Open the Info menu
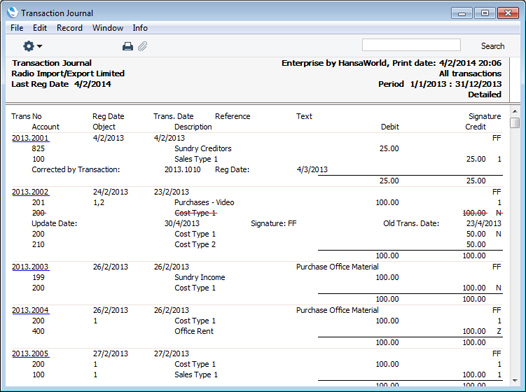The height and width of the screenshot is (392, 526). pos(140,28)
